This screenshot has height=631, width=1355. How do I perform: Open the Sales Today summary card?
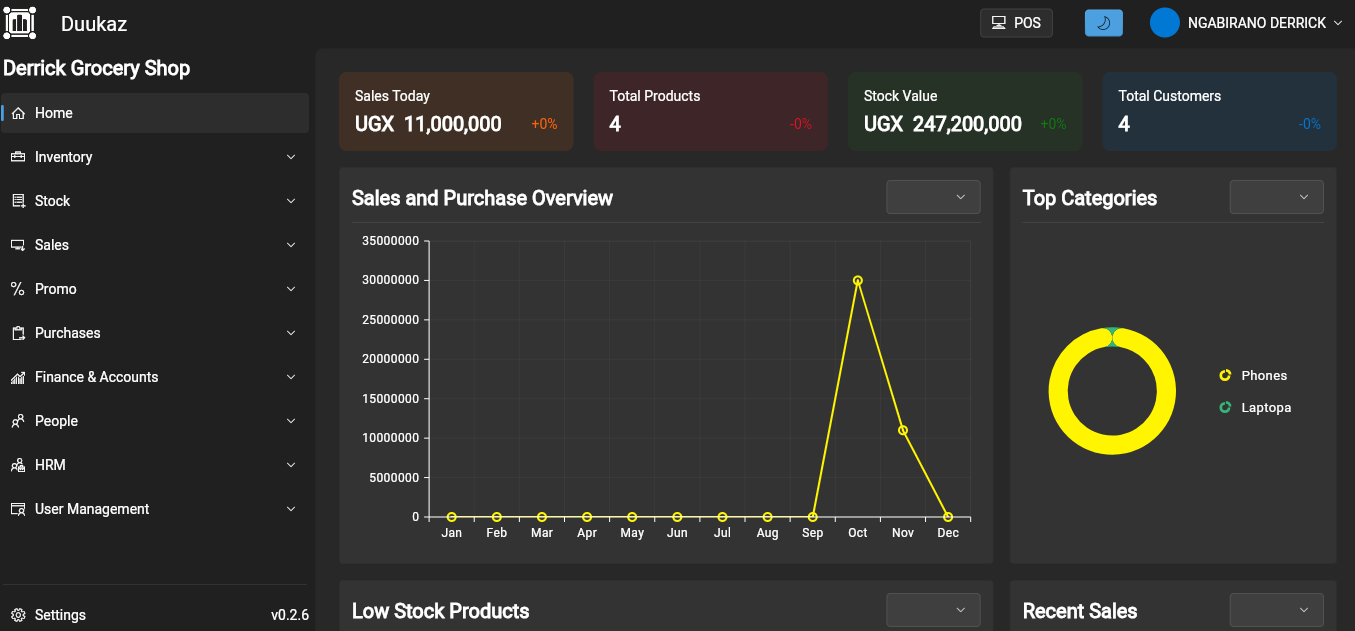click(456, 110)
